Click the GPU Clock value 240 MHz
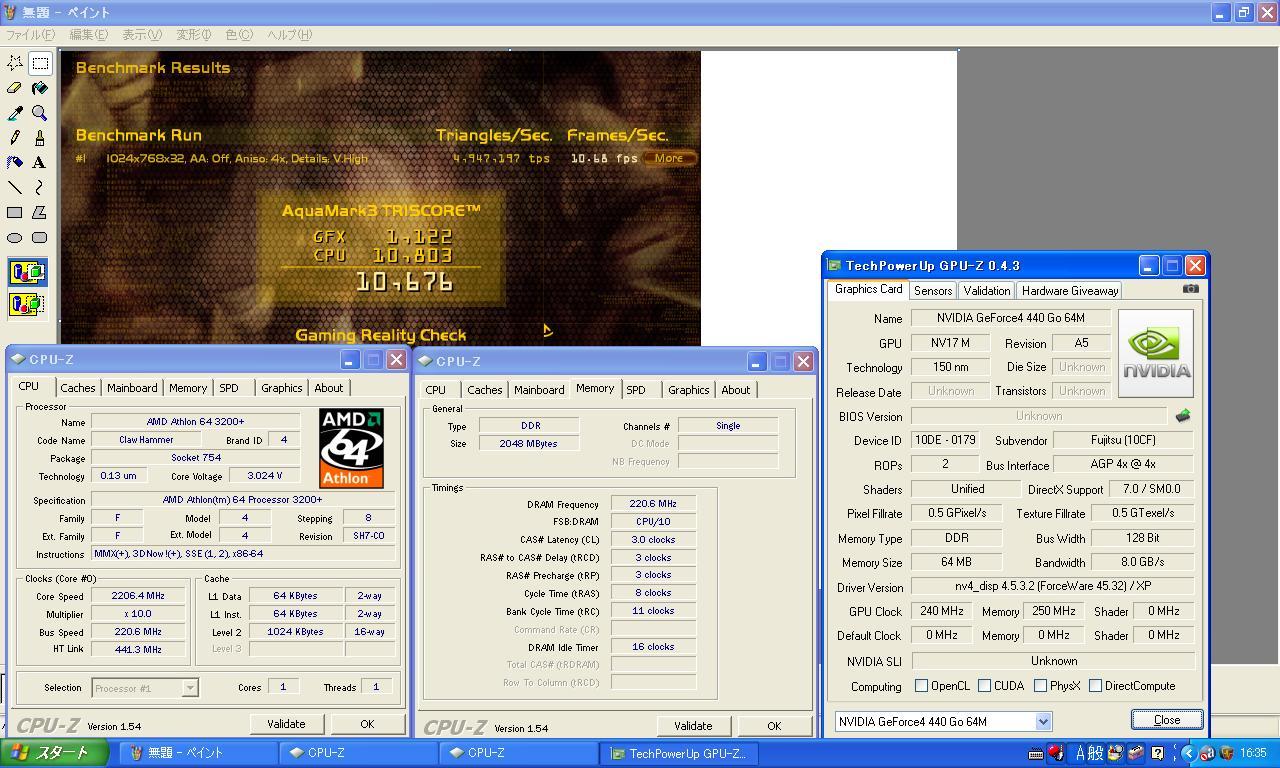 (941, 611)
